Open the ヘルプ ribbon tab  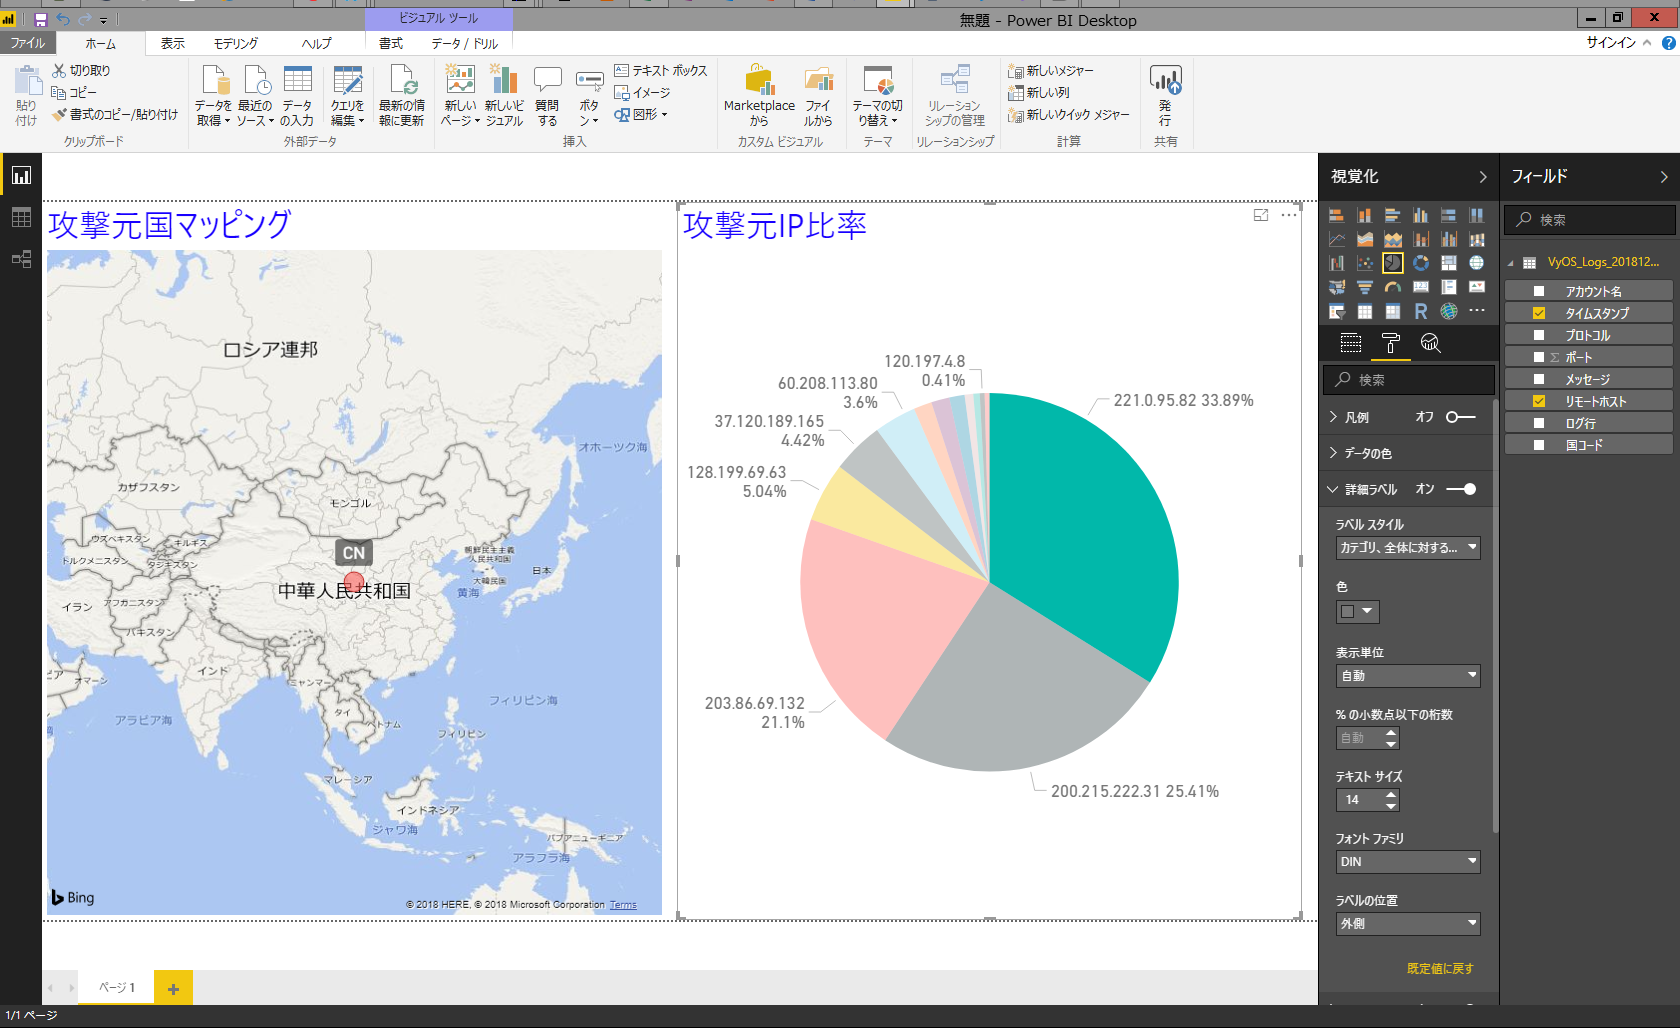(317, 43)
